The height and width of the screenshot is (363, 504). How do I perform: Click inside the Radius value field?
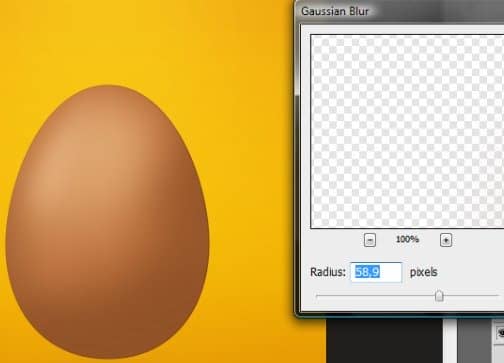tap(376, 272)
